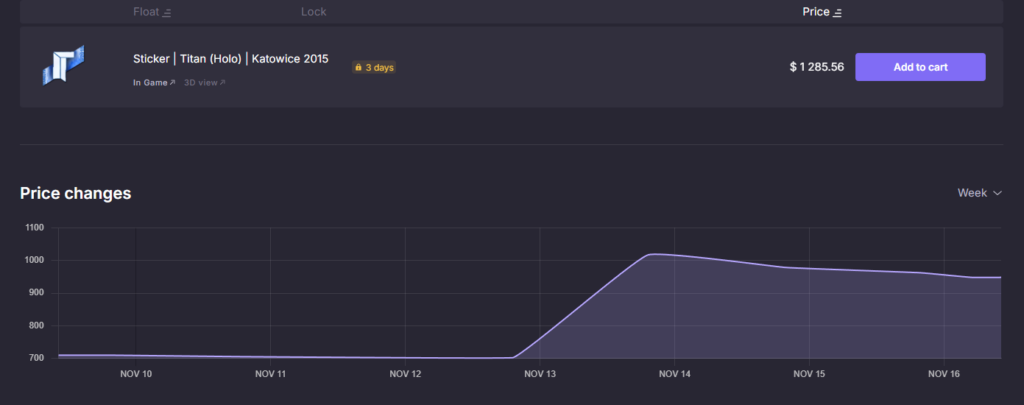
Task: Sort listings by Price column label
Action: (816, 12)
